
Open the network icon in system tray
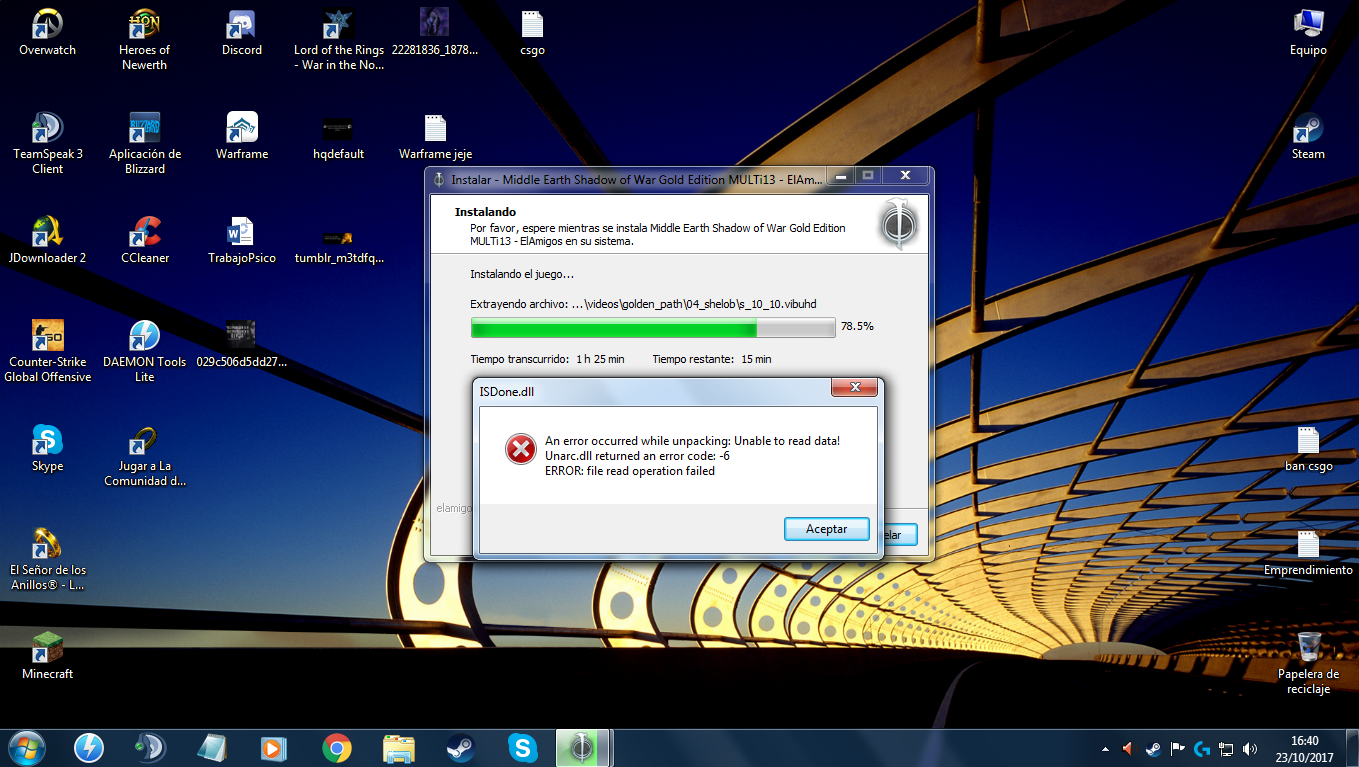click(x=1225, y=748)
